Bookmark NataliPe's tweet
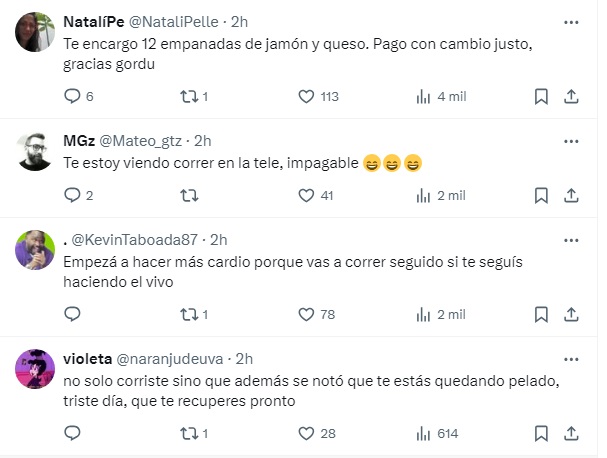 (x=540, y=96)
